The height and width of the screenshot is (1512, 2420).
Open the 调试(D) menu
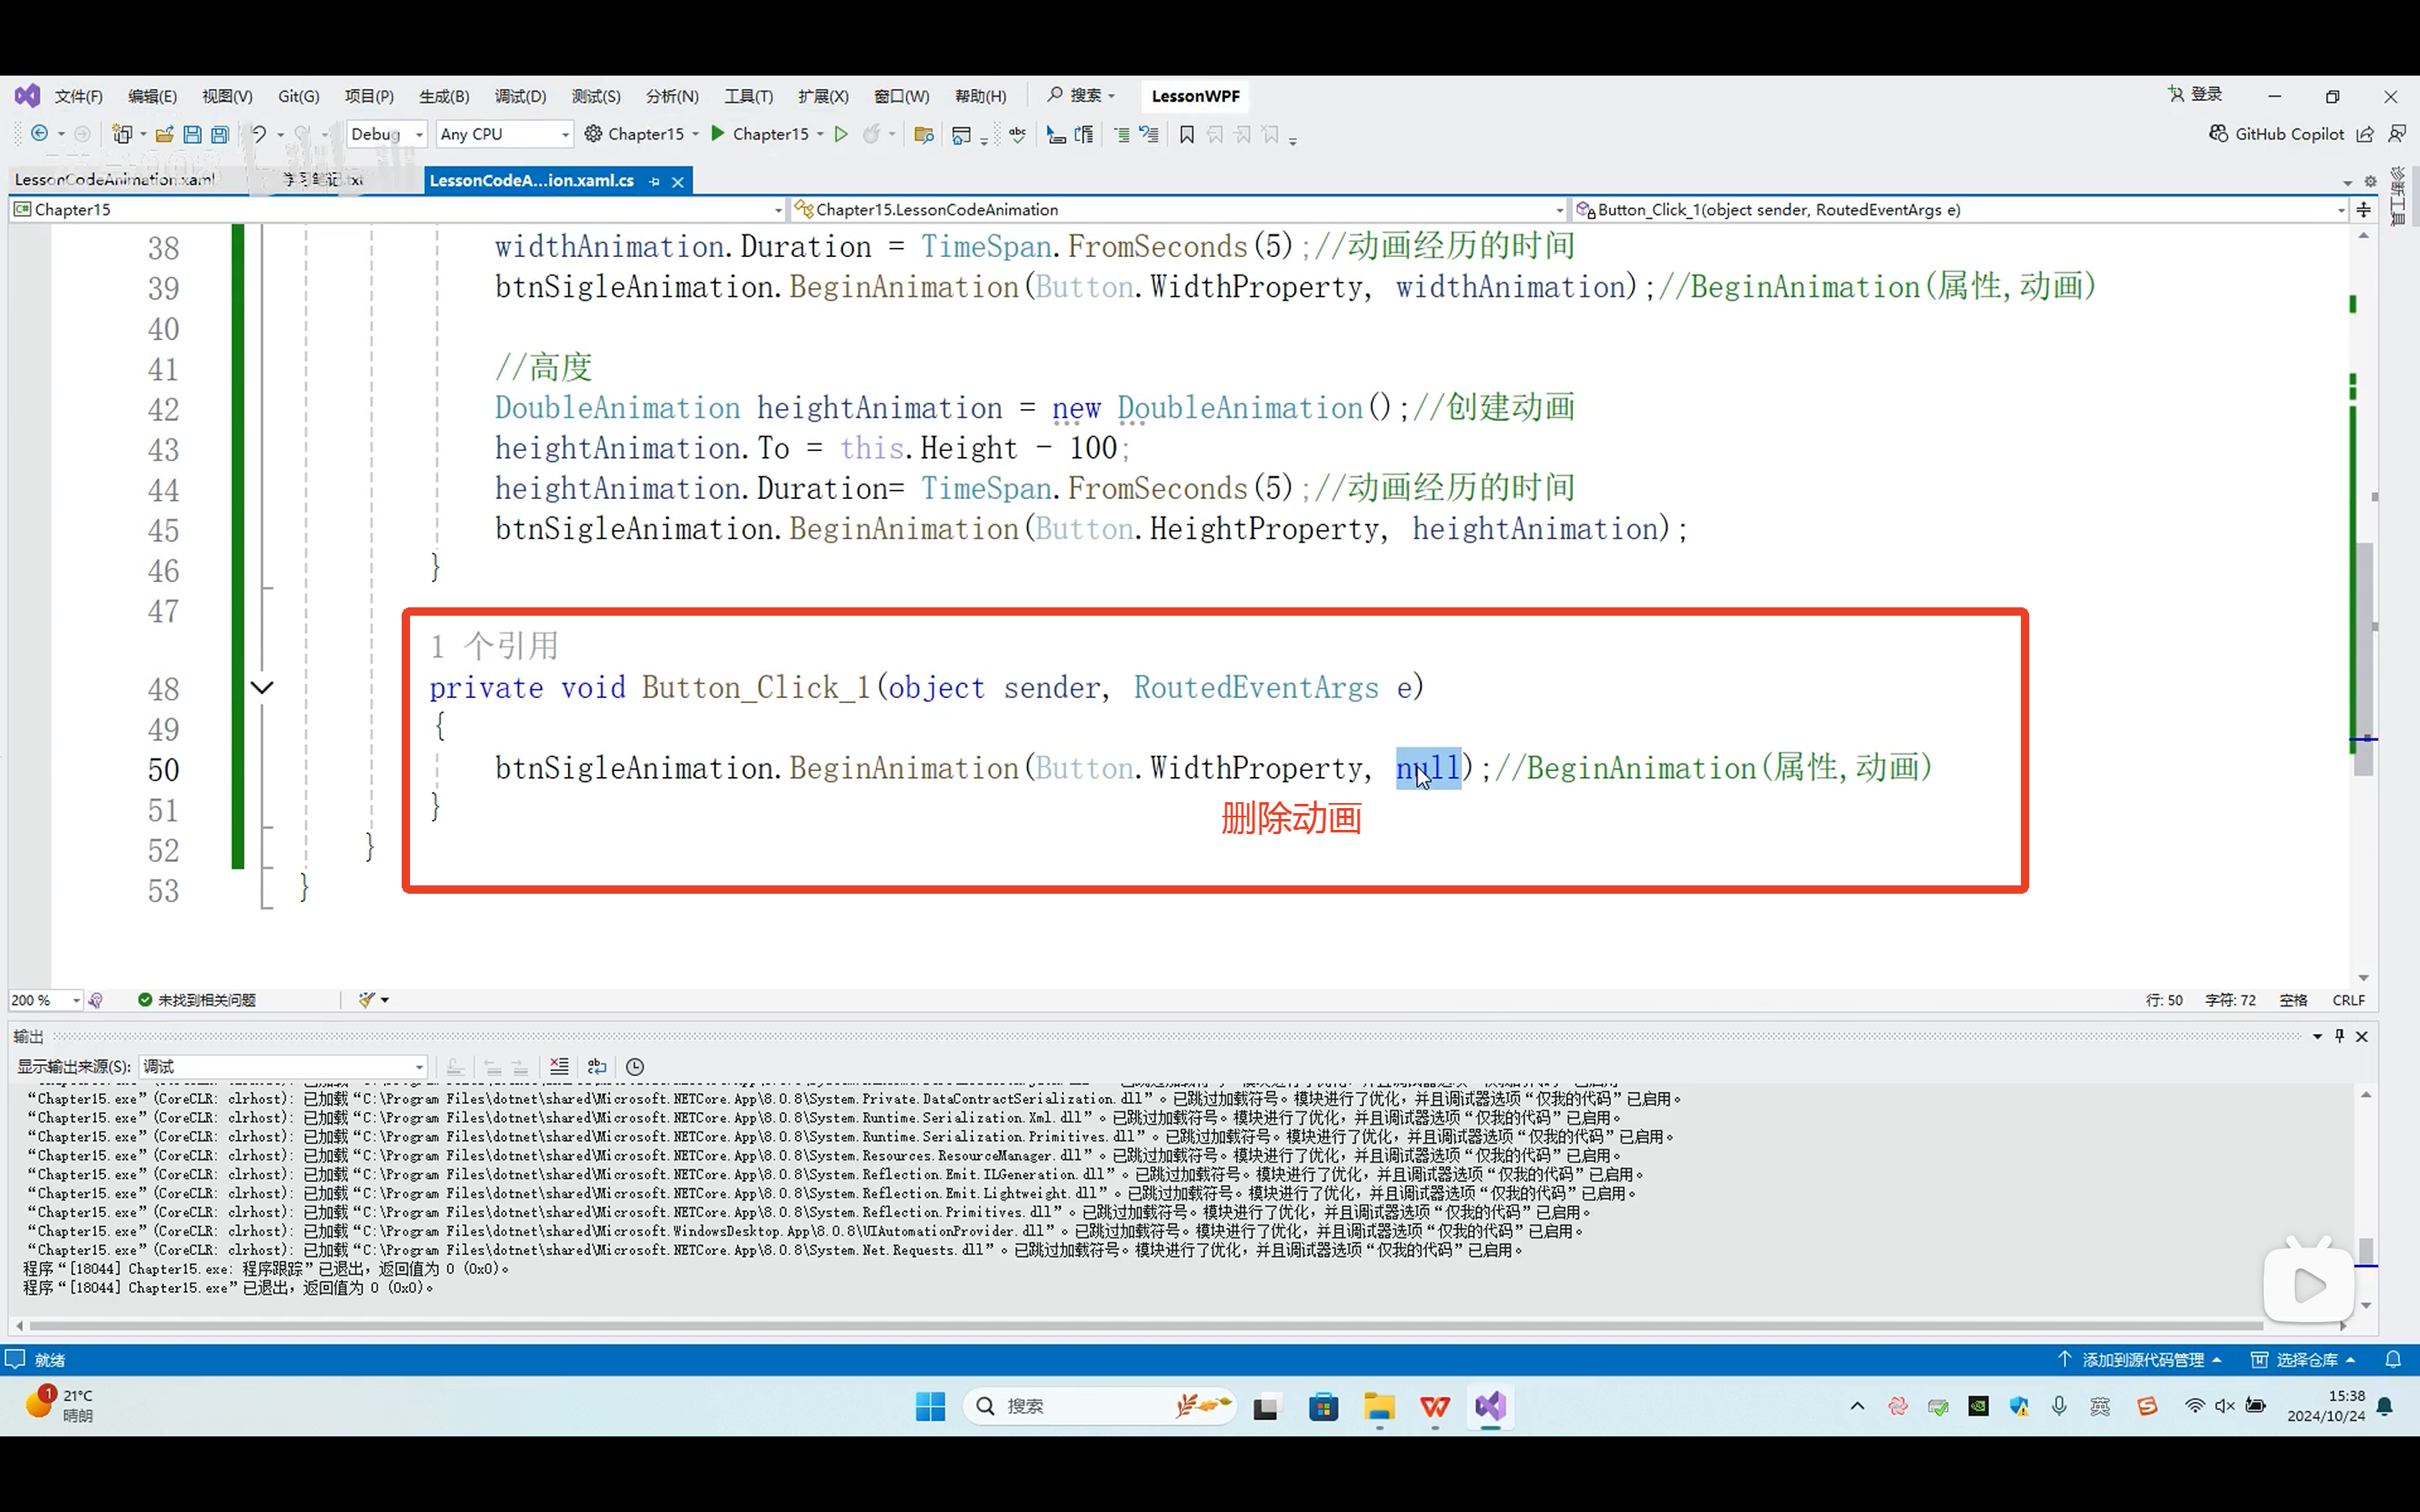tap(520, 96)
